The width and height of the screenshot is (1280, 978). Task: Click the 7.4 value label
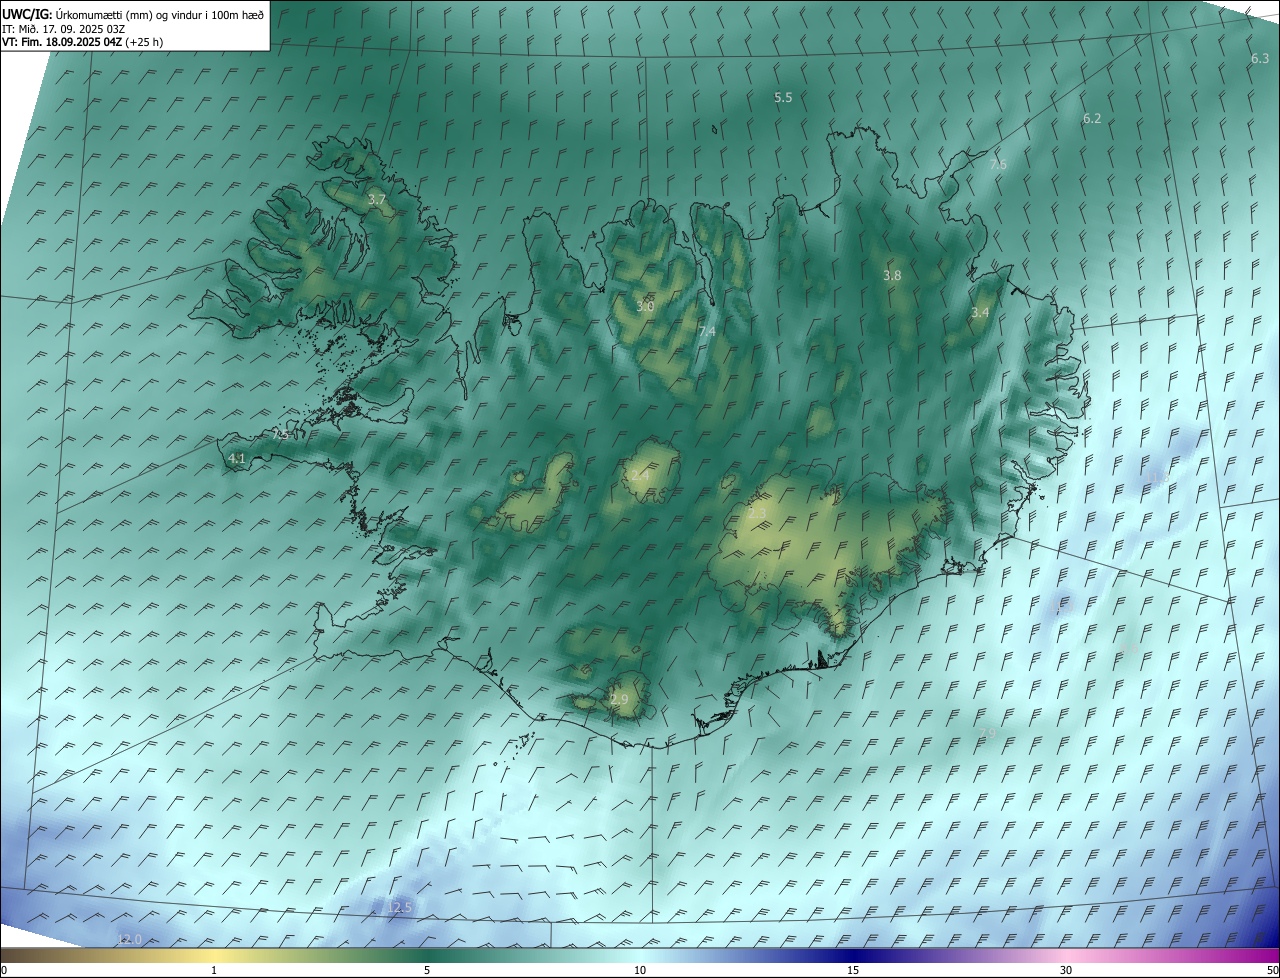[707, 332]
